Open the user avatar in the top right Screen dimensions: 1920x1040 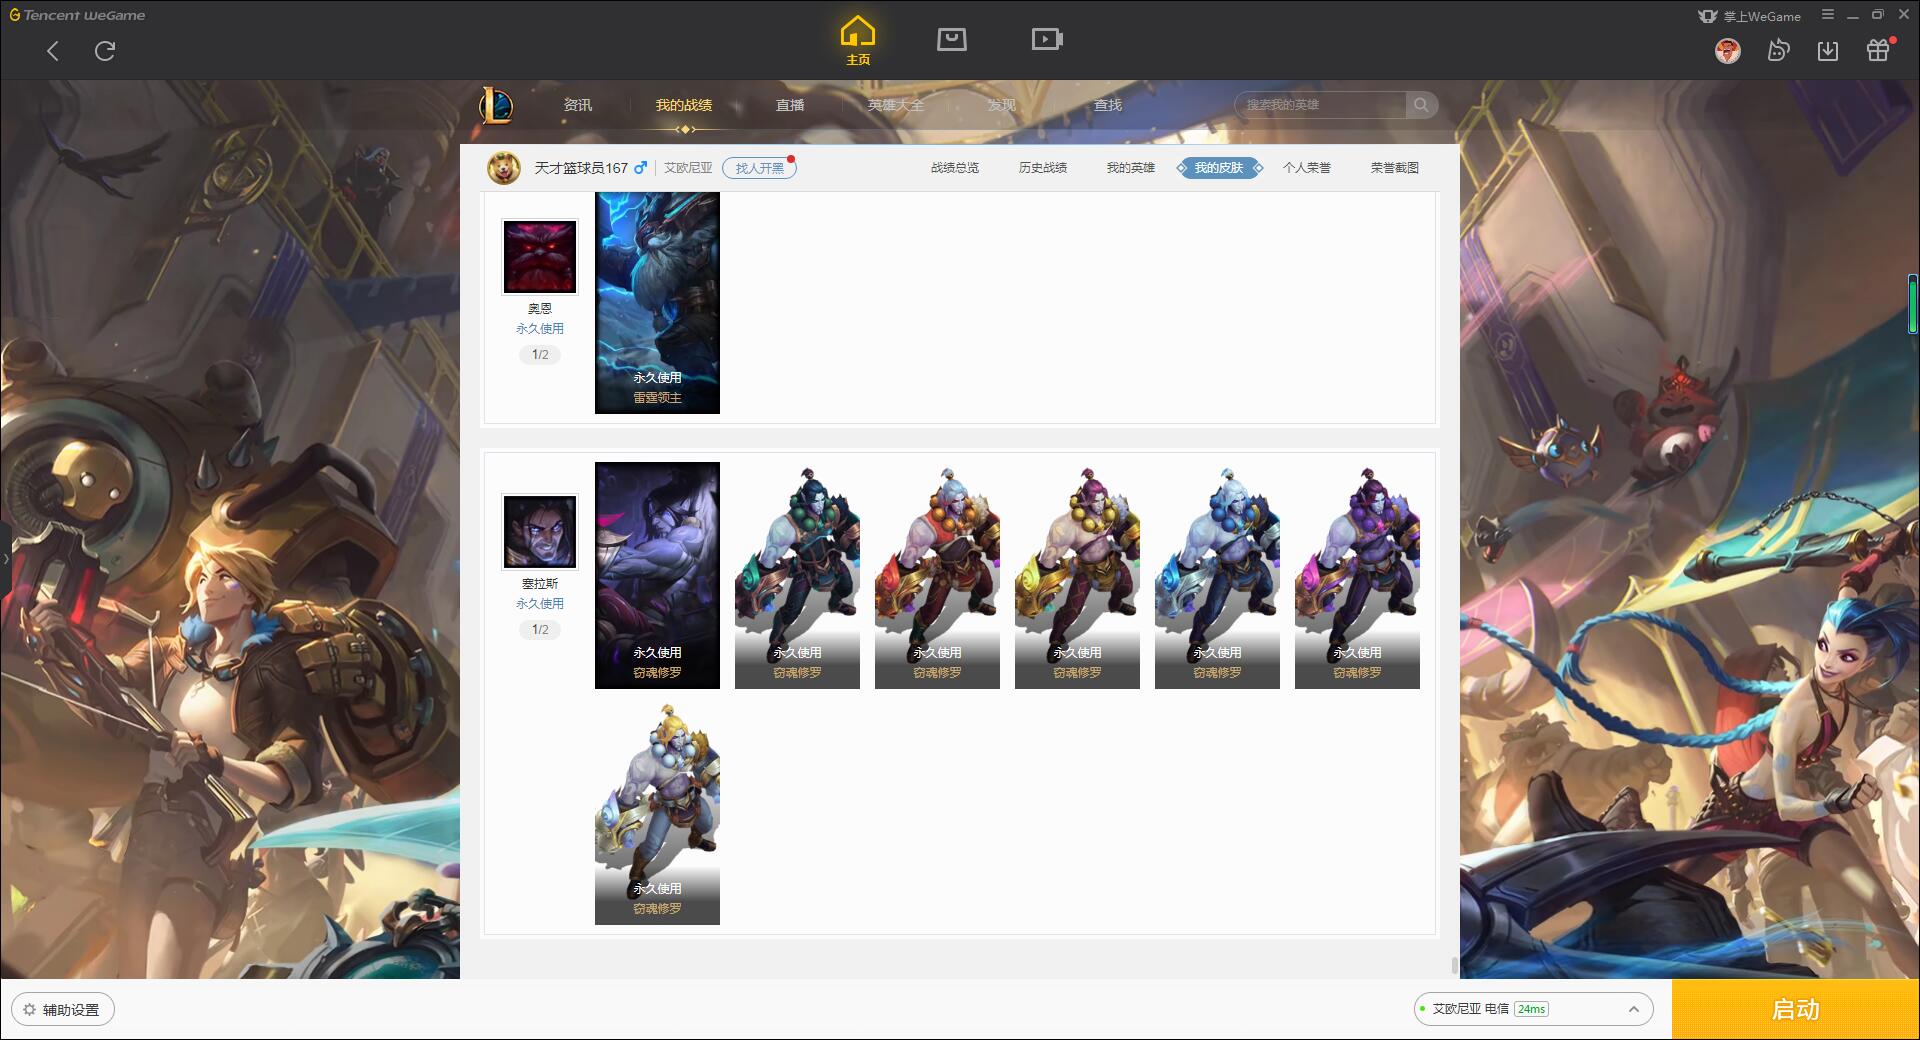point(1727,51)
